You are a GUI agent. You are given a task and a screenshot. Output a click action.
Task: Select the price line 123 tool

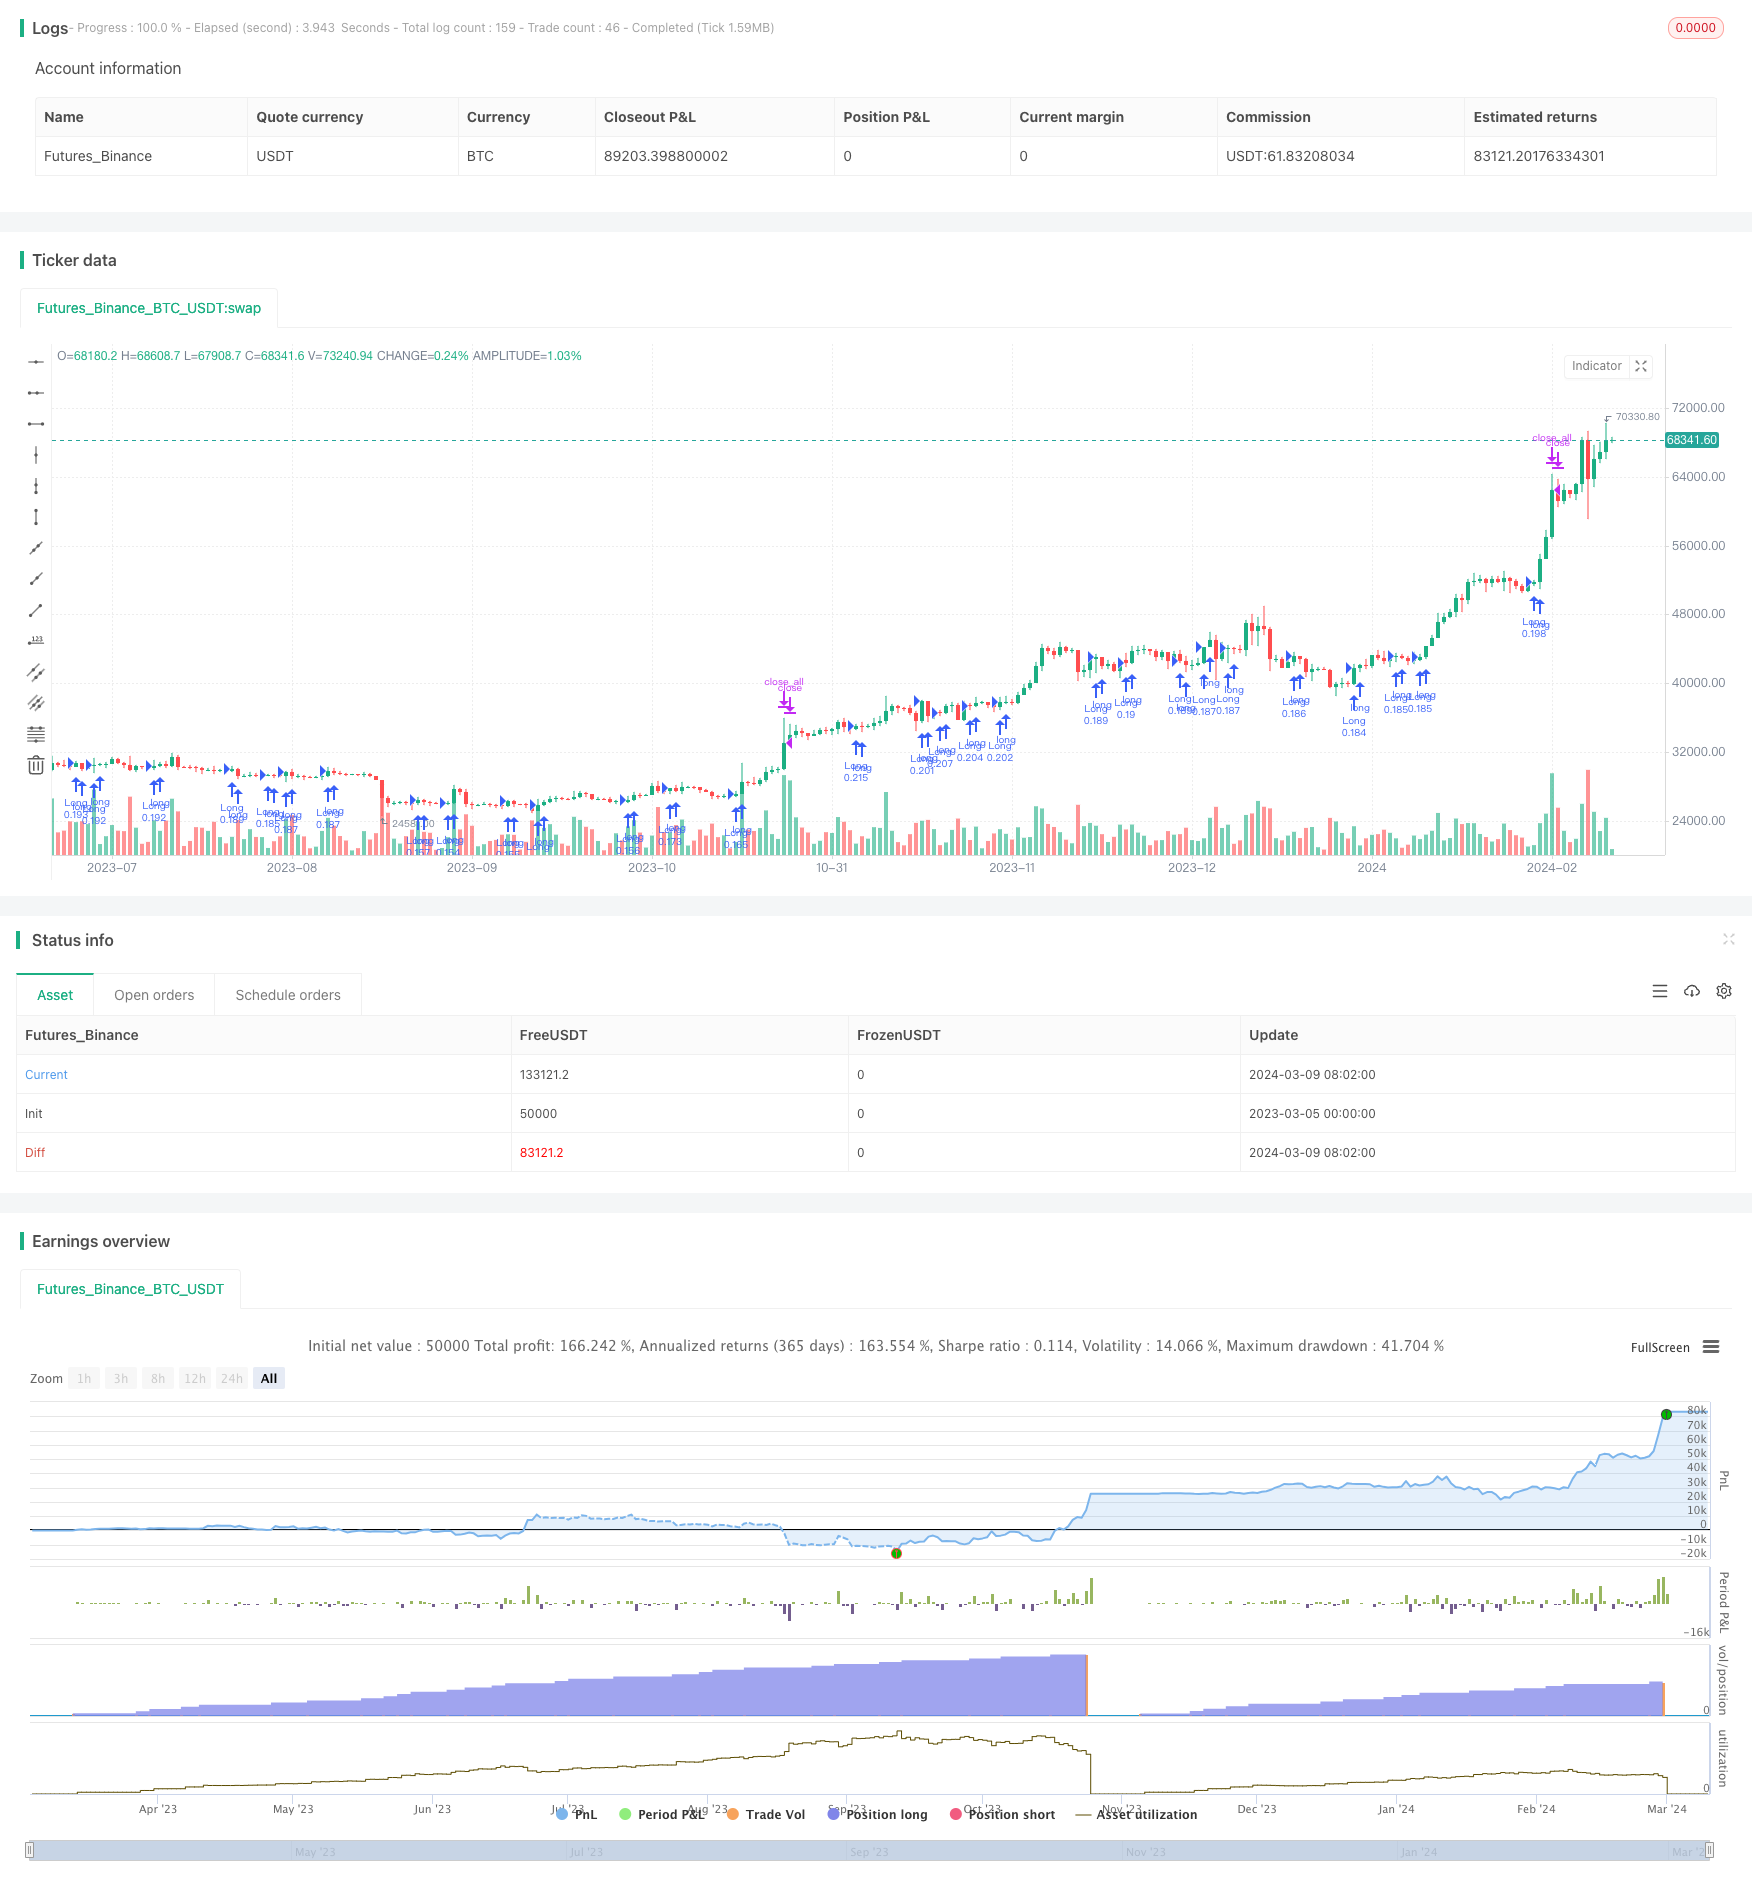pyautogui.click(x=36, y=641)
